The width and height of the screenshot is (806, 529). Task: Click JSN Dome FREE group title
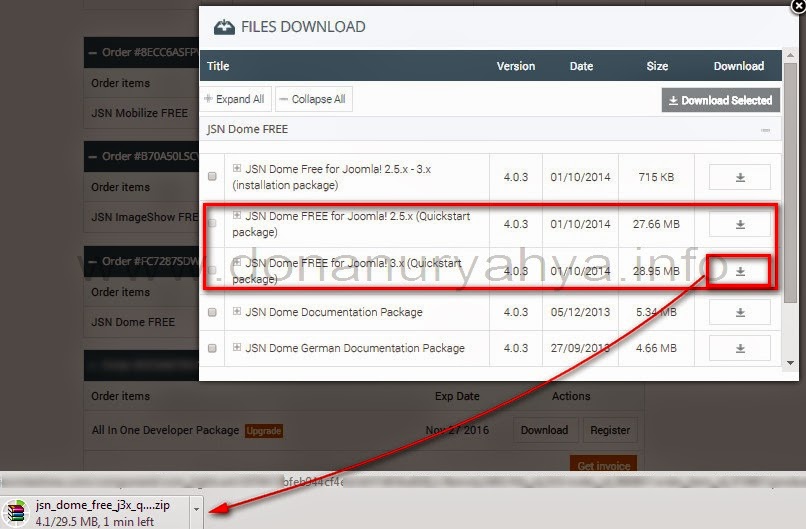247,129
